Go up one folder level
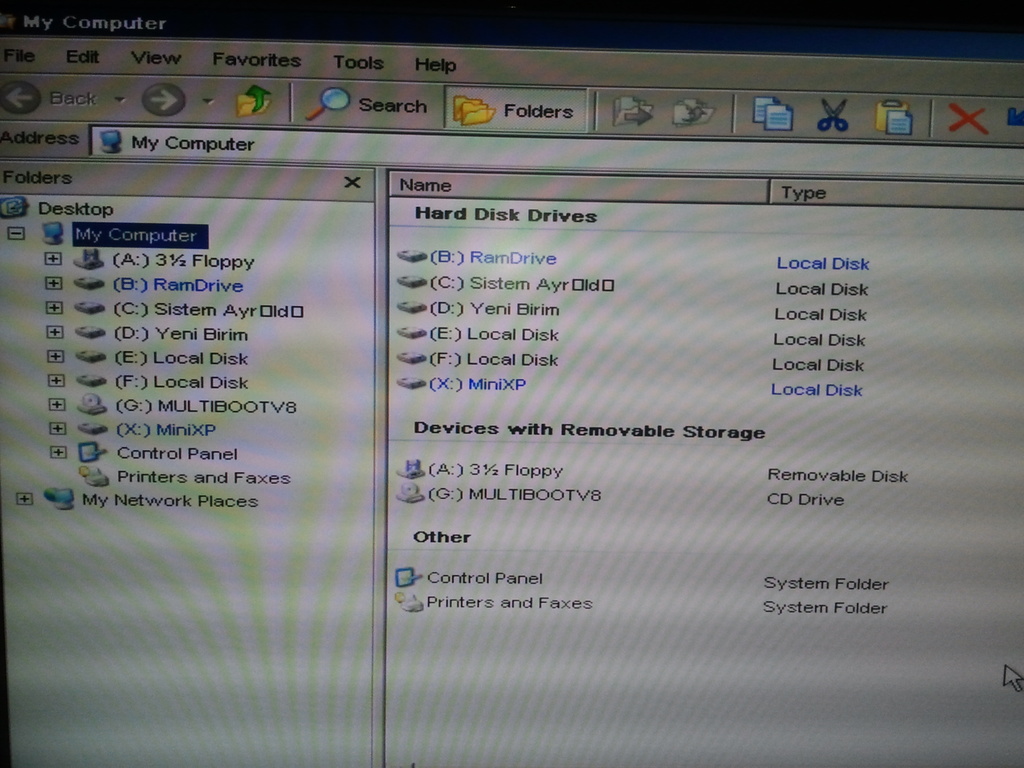 pyautogui.click(x=253, y=101)
